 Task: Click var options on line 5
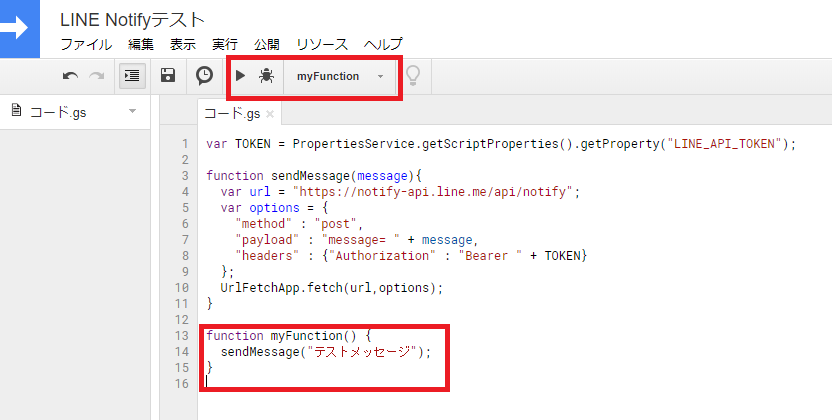pos(260,208)
